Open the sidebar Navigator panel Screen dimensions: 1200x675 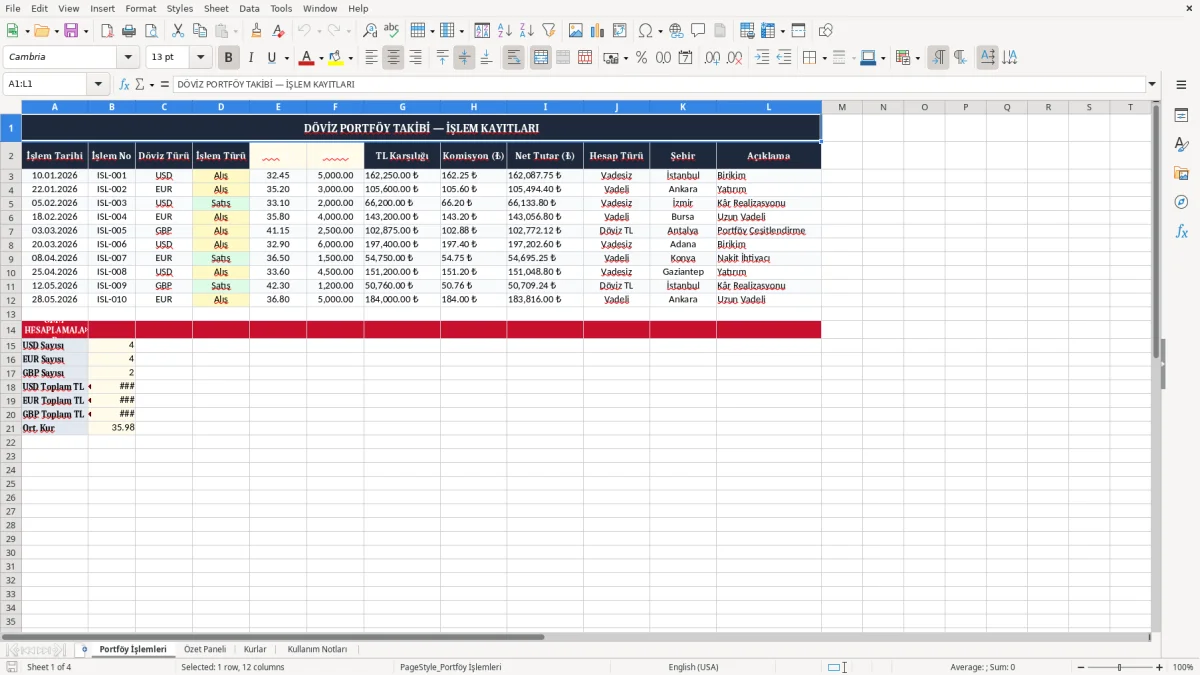(1181, 203)
